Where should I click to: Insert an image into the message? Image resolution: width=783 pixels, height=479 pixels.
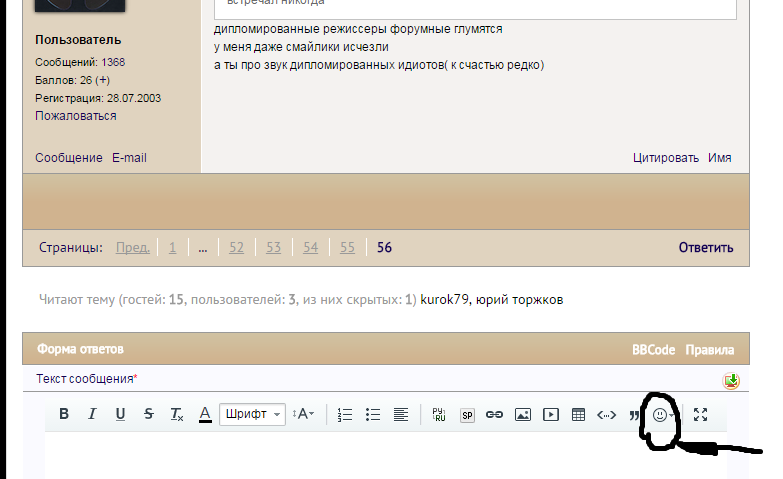(522, 414)
